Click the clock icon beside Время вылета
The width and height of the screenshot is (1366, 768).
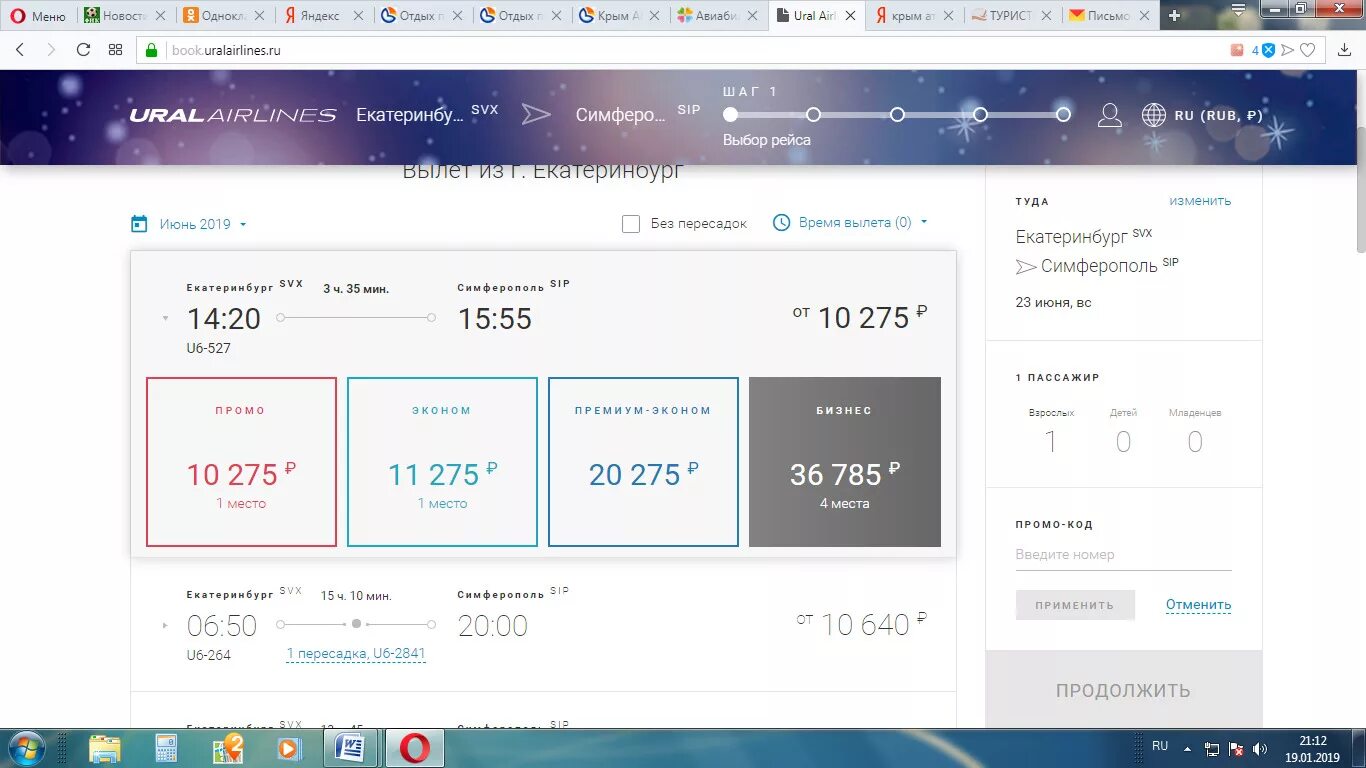pyautogui.click(x=782, y=223)
